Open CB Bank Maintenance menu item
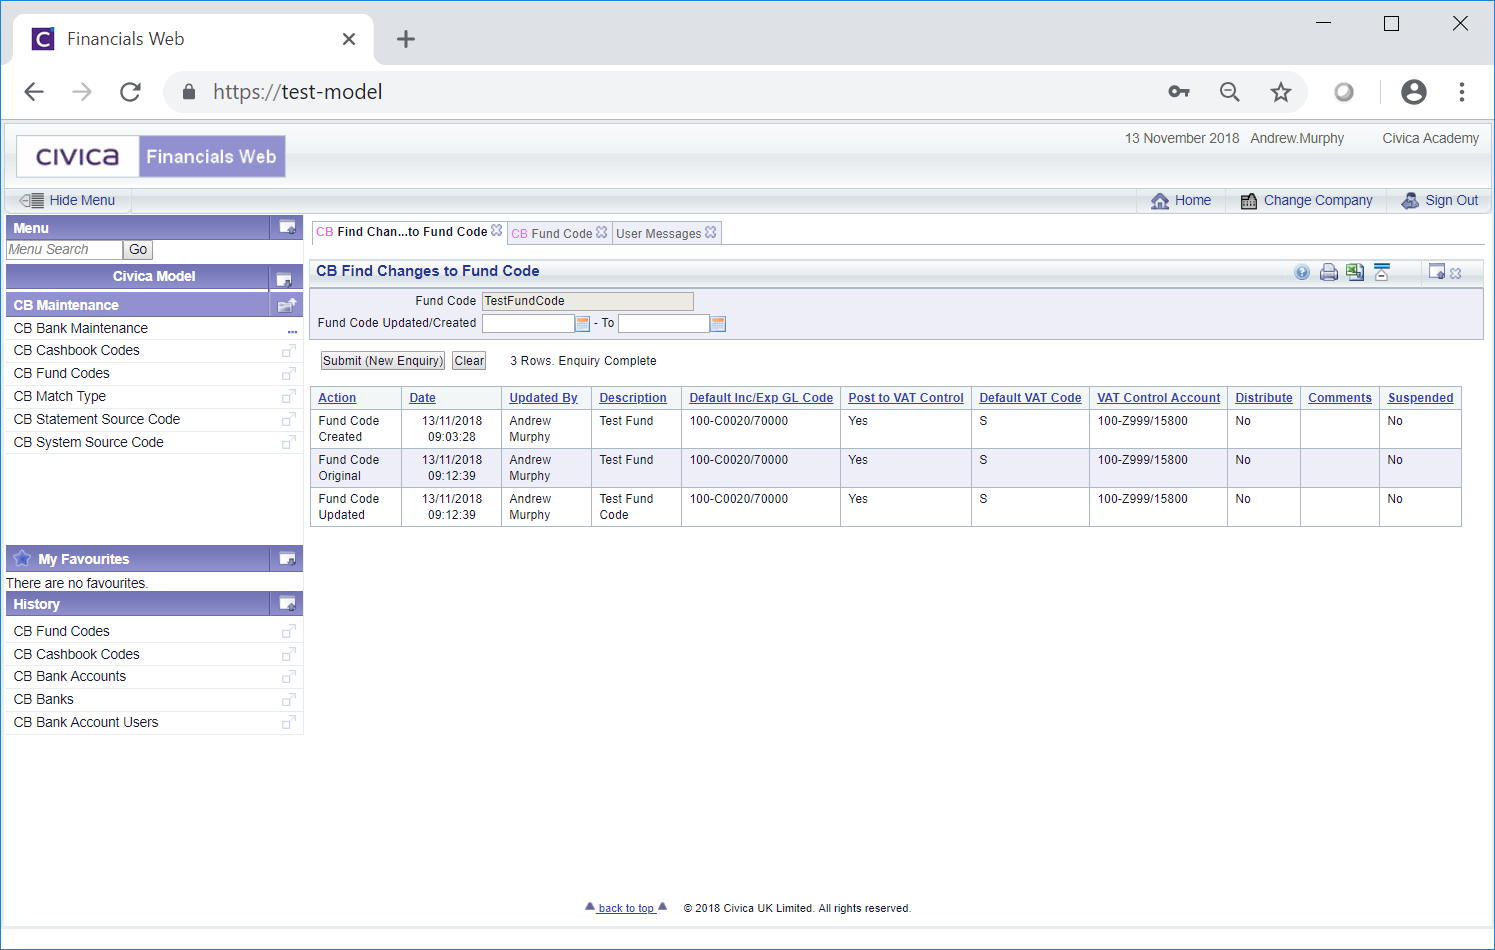The height and width of the screenshot is (950, 1495). click(x=81, y=328)
